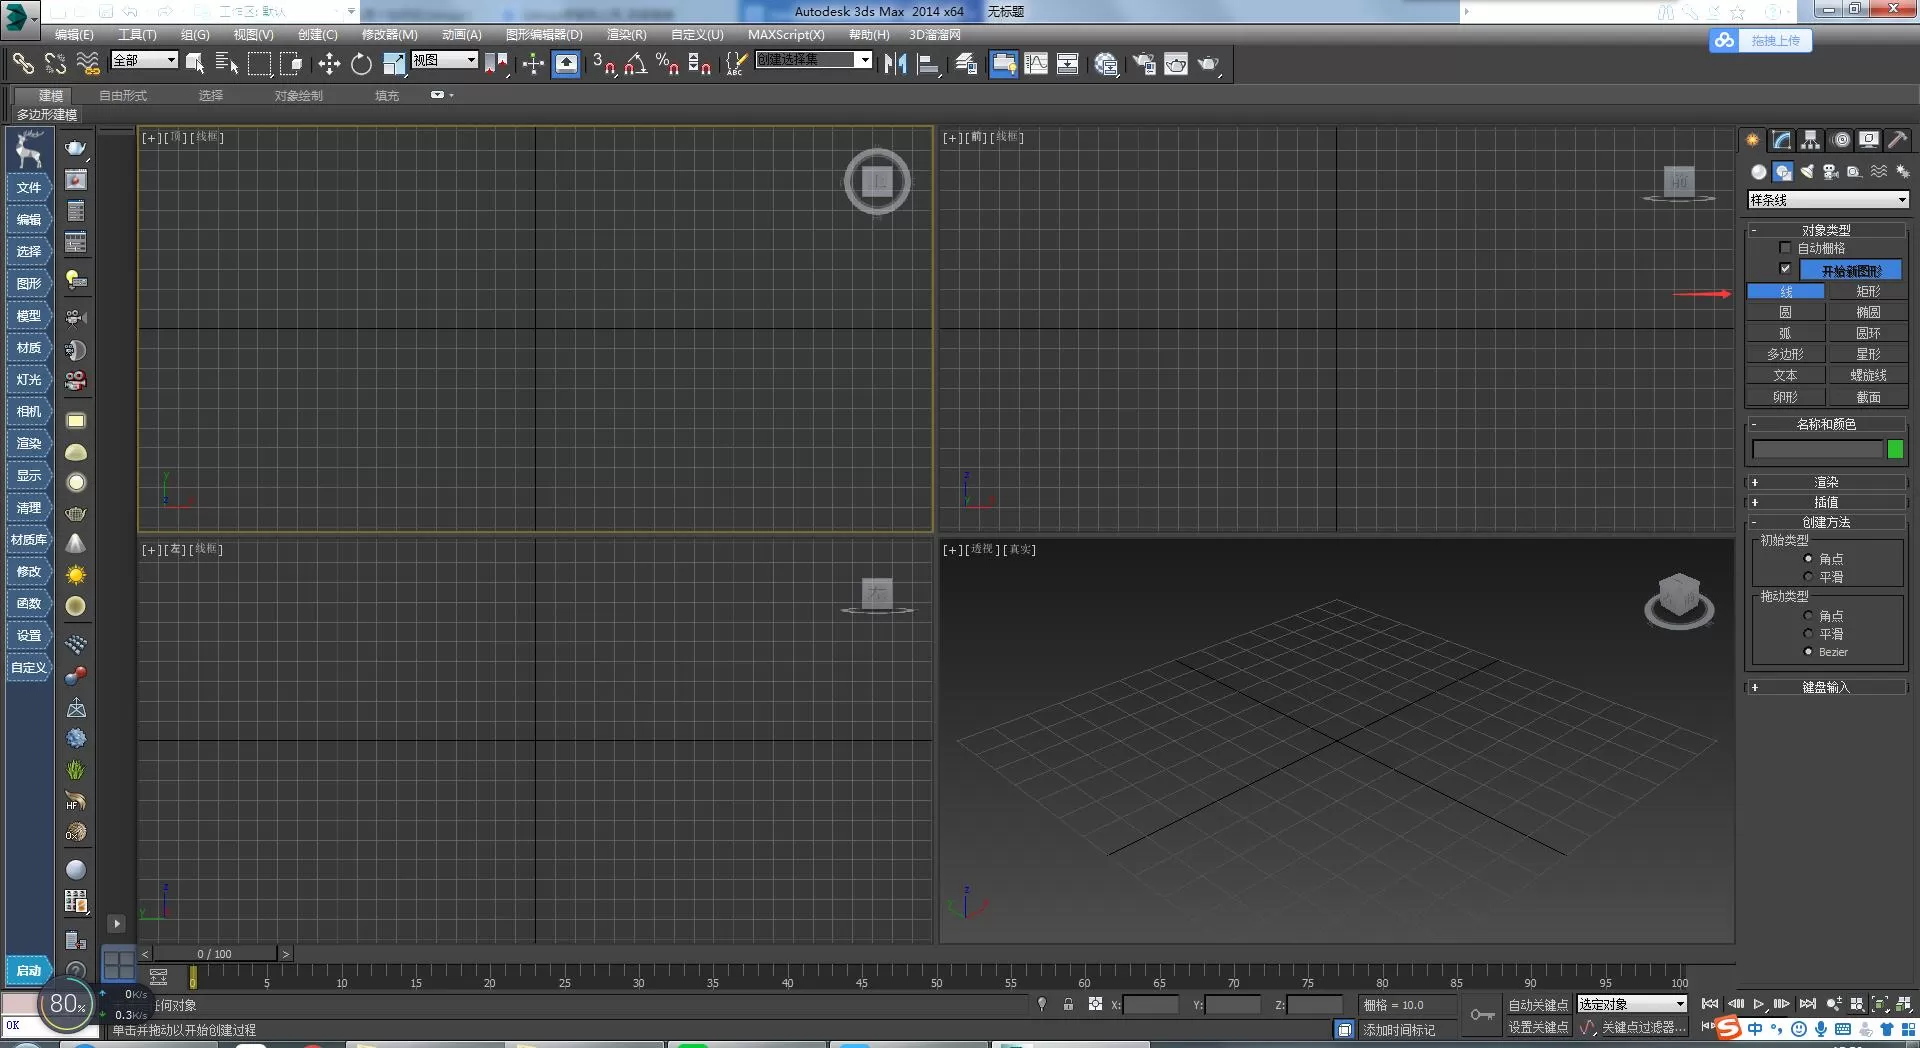
Task: Expand the 渲染 rollout
Action: (1826, 482)
